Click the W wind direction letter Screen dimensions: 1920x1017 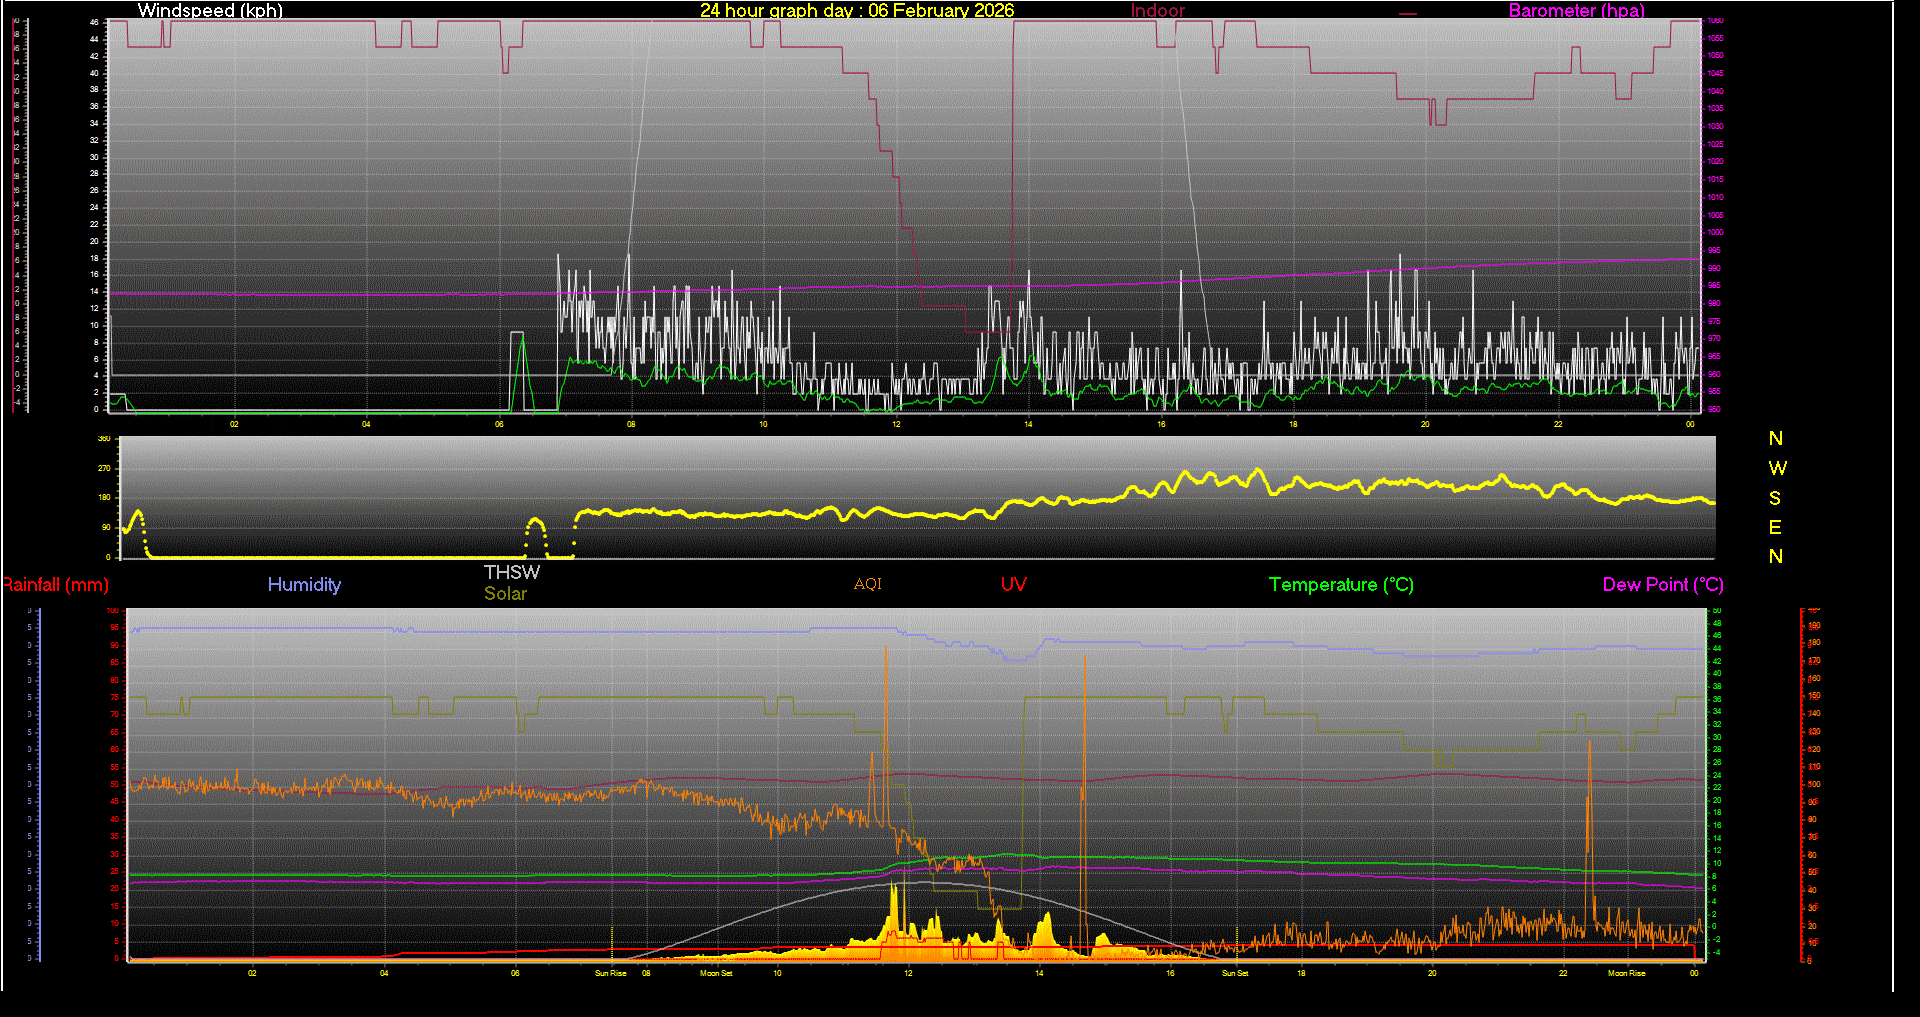[x=1776, y=468]
